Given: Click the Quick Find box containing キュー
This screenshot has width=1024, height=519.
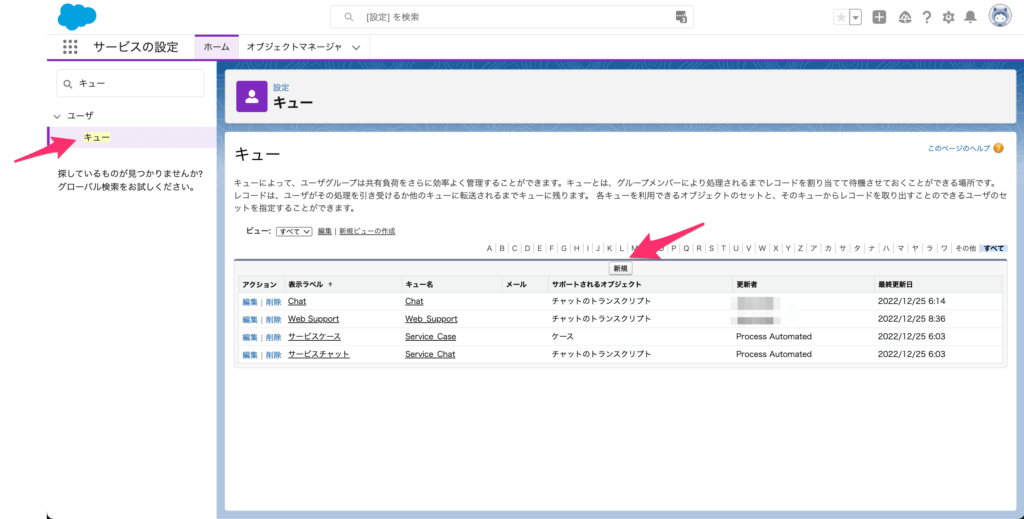Looking at the screenshot, I should click(x=130, y=84).
